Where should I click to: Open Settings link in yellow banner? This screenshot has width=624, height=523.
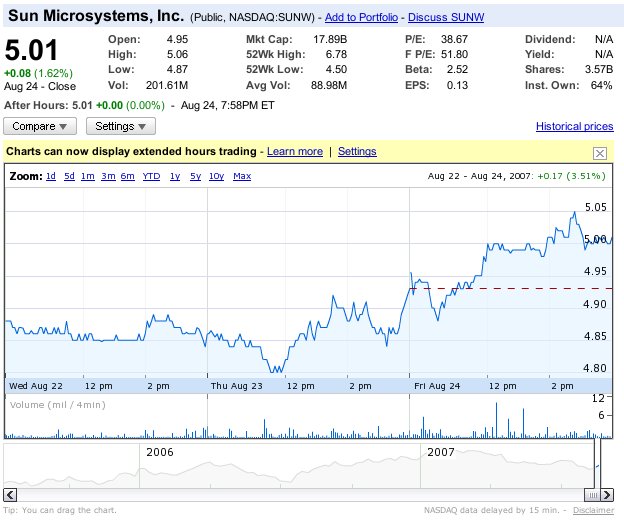point(357,151)
